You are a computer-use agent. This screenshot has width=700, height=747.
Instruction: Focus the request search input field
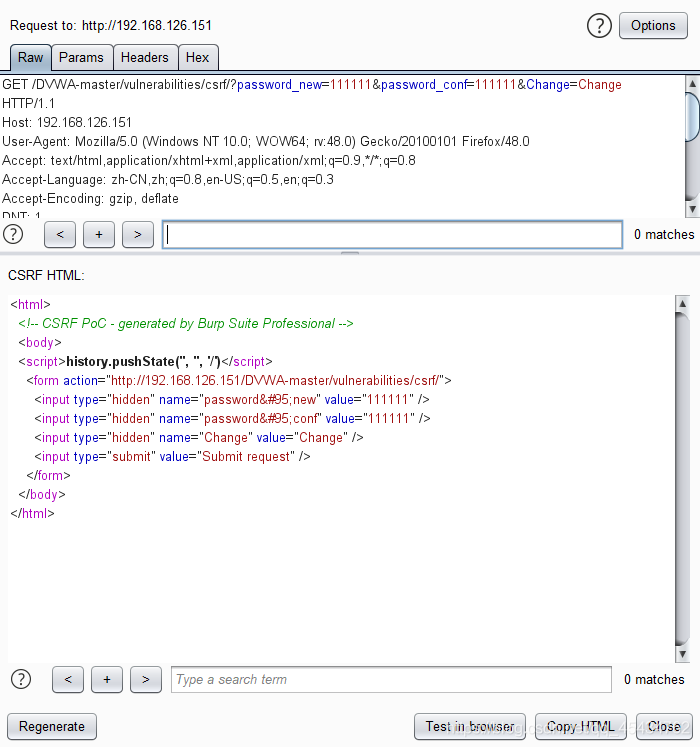392,234
